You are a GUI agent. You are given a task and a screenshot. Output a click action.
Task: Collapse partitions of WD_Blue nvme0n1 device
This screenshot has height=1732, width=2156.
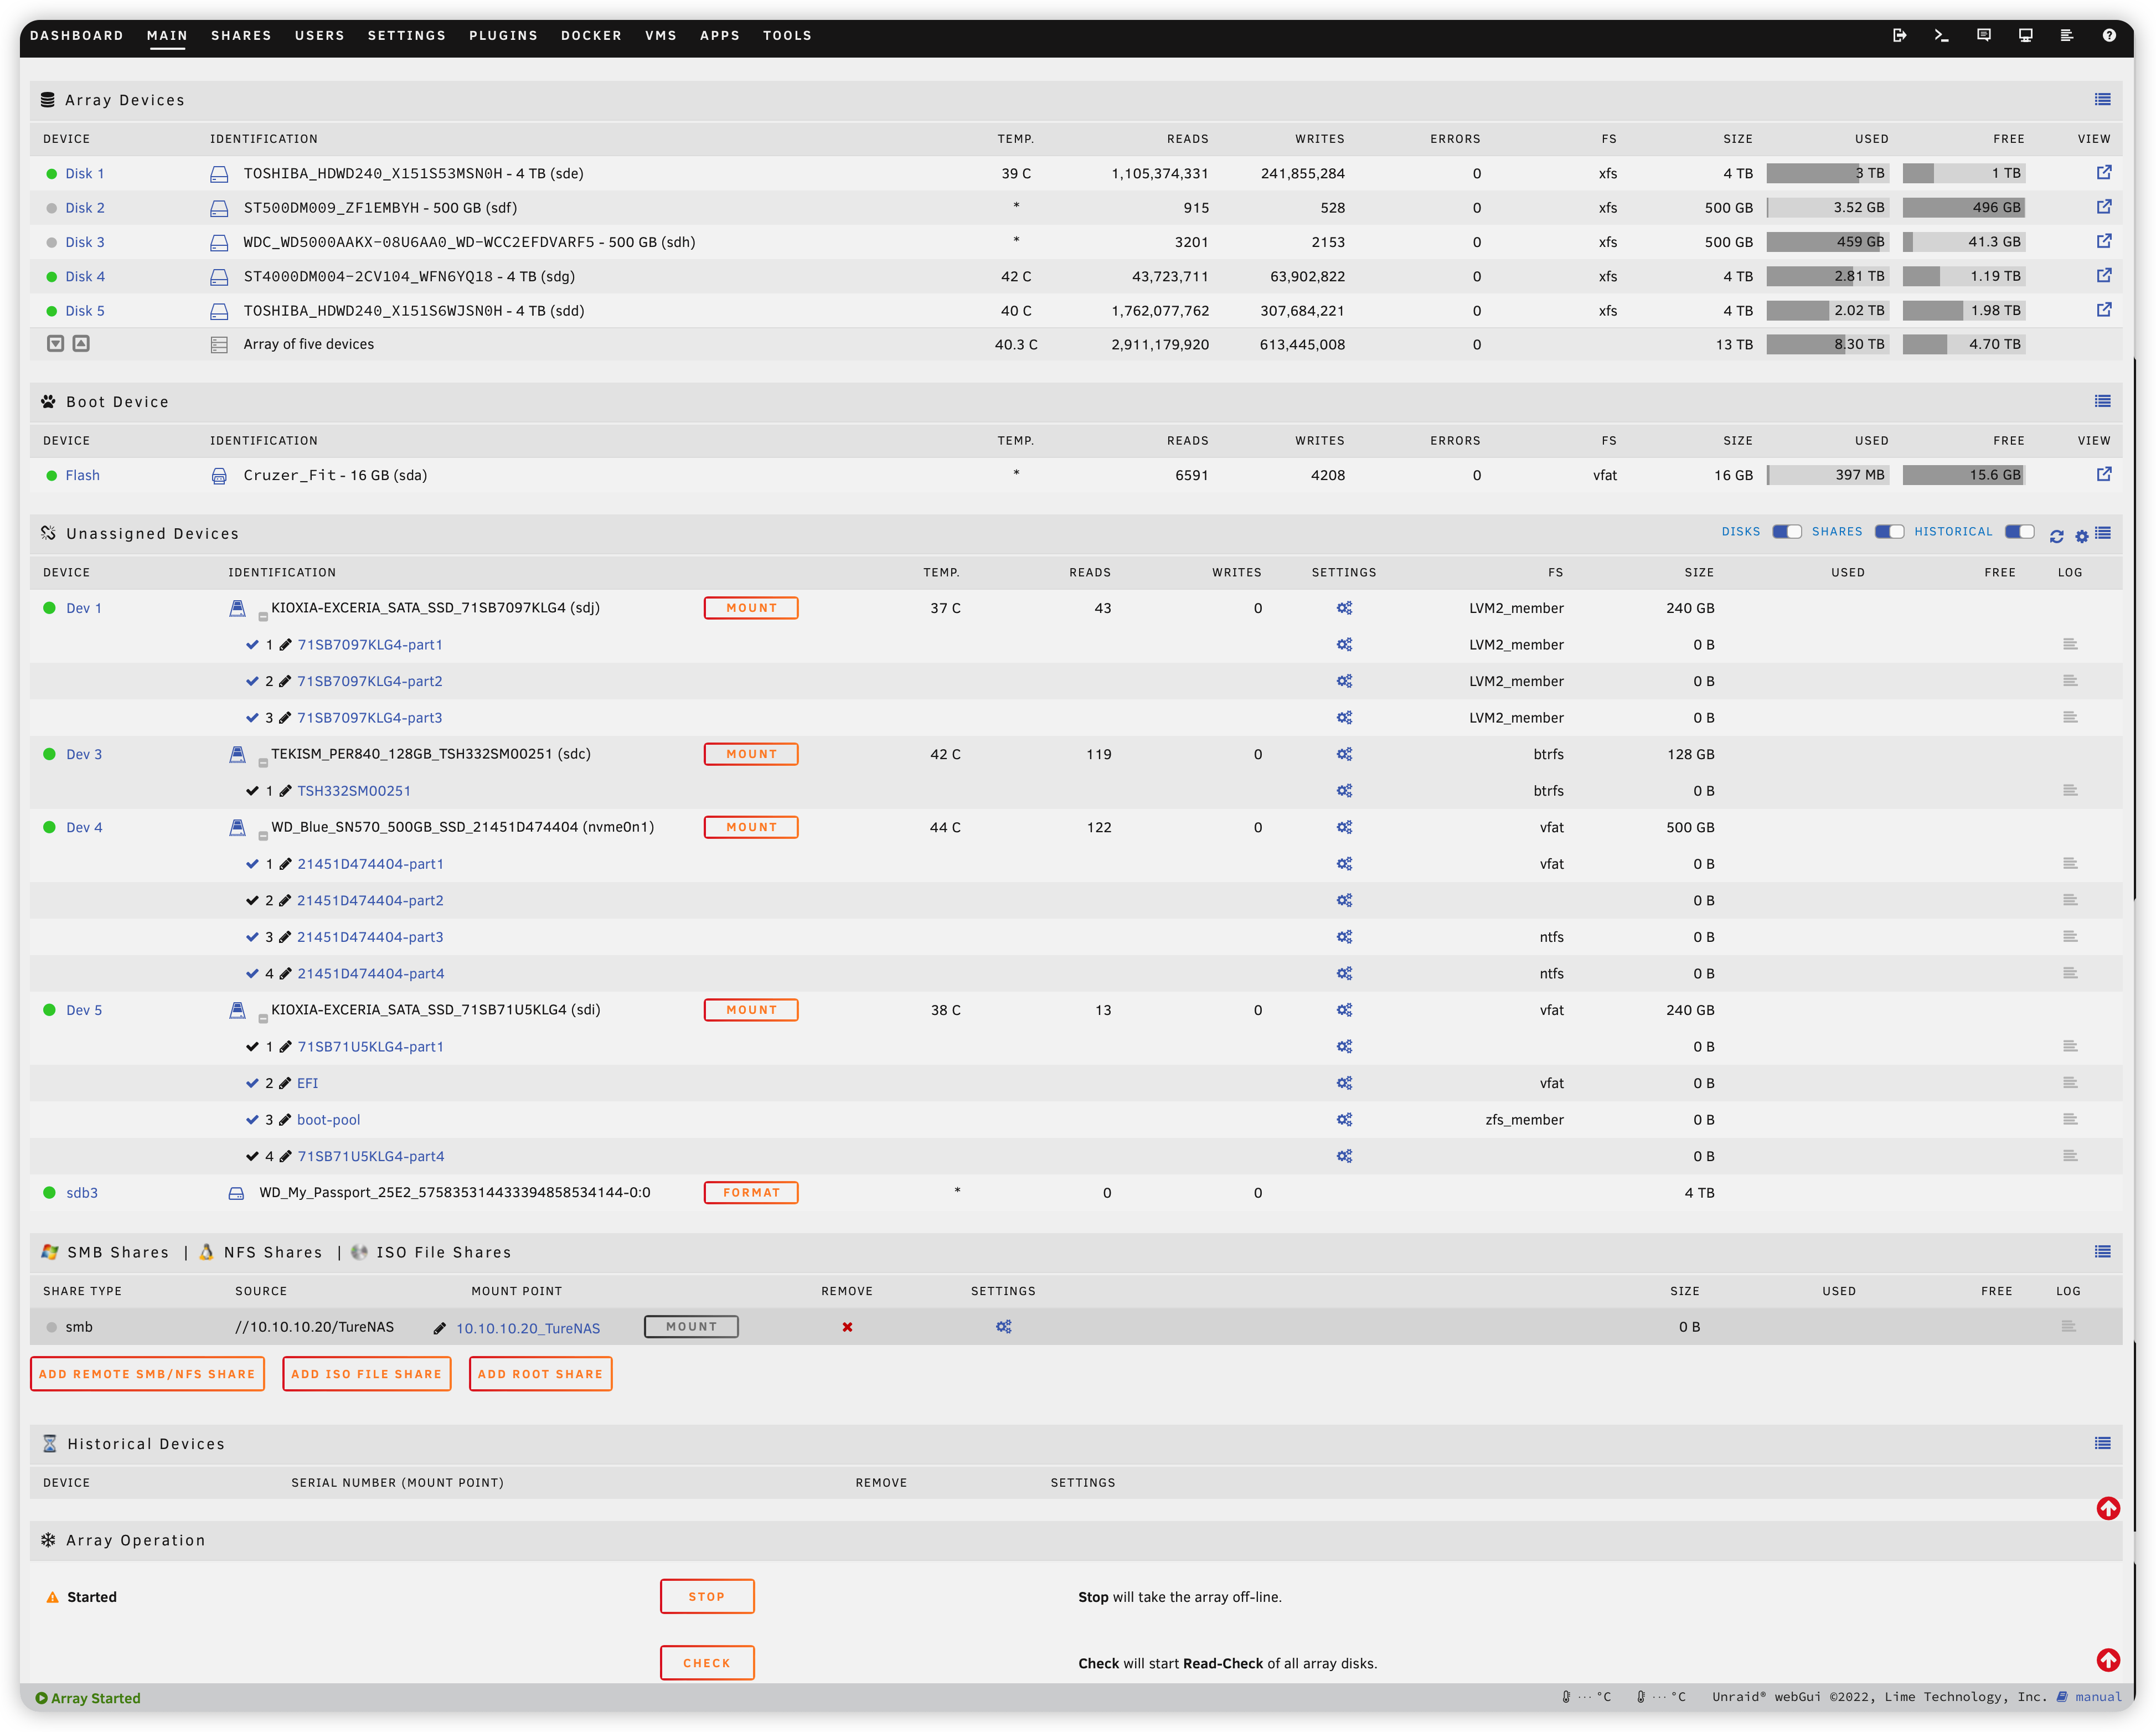(x=263, y=835)
